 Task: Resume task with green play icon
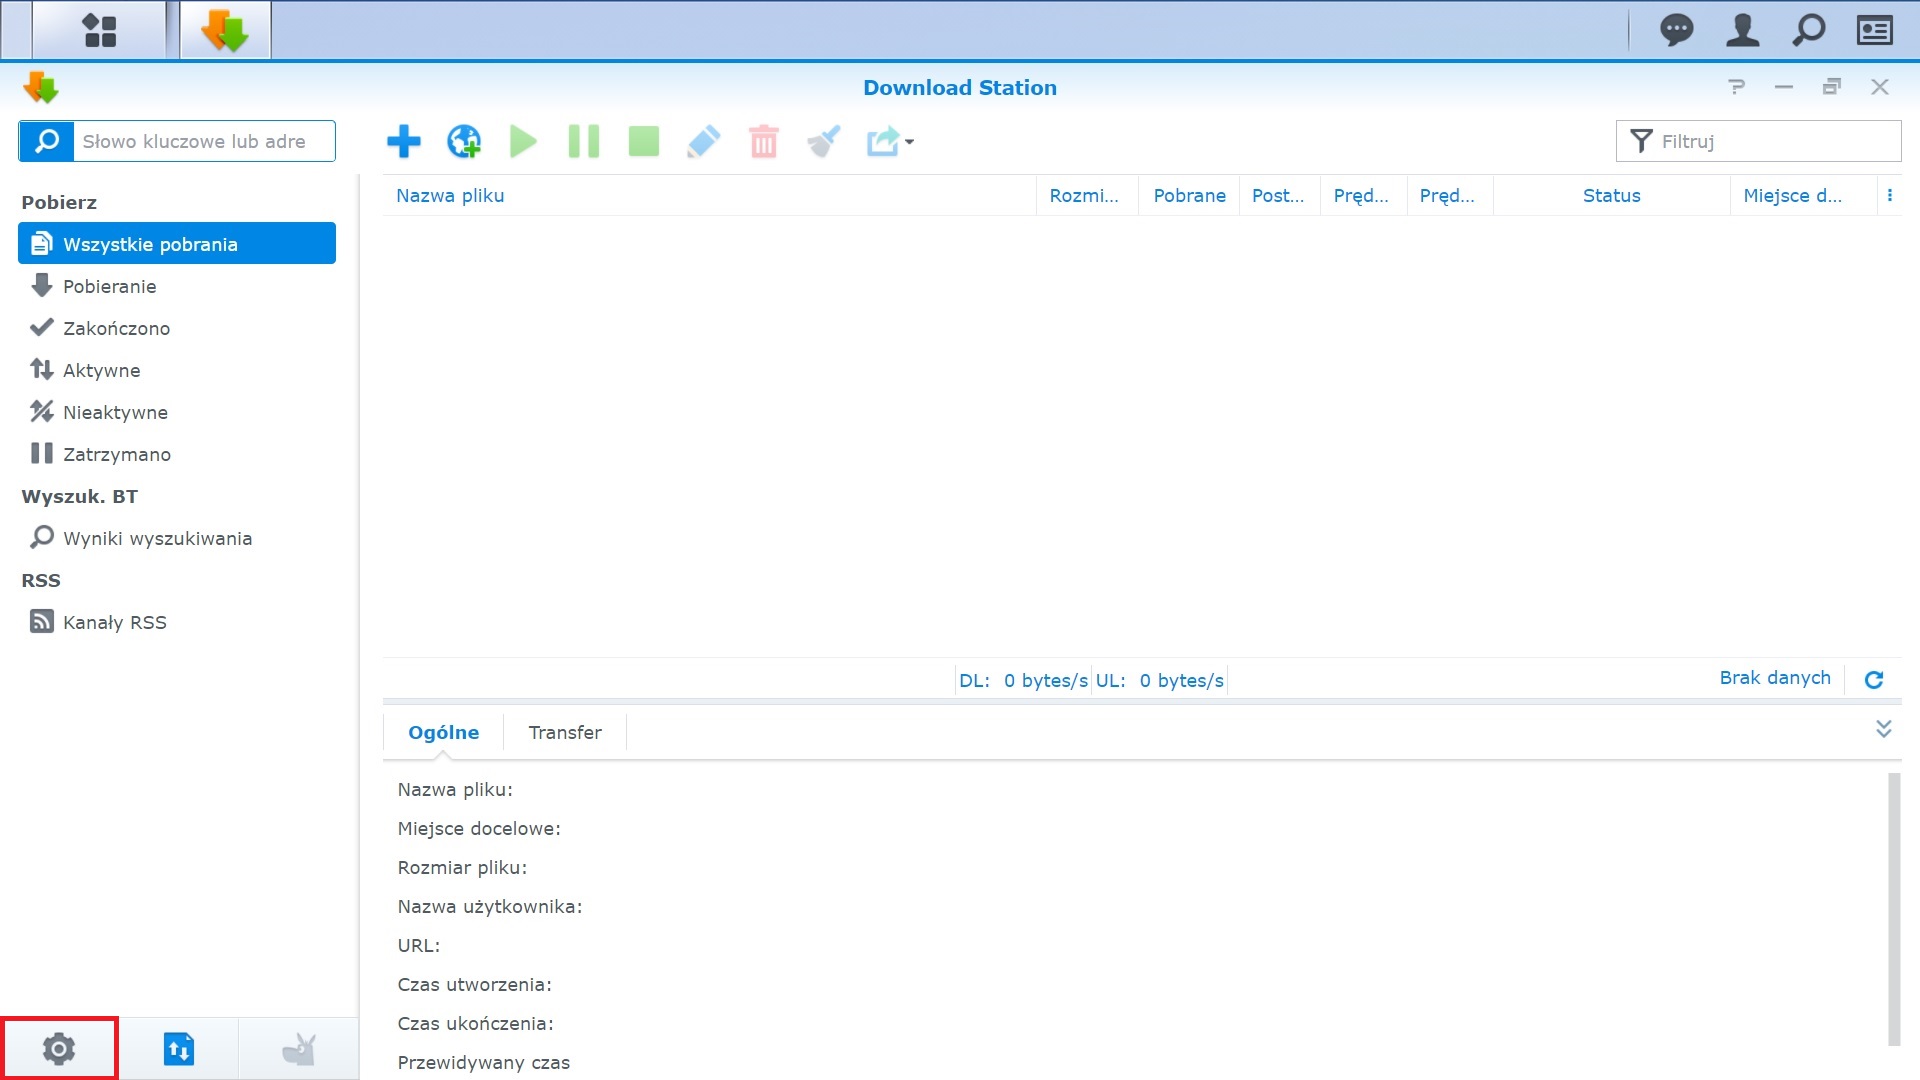(x=523, y=141)
